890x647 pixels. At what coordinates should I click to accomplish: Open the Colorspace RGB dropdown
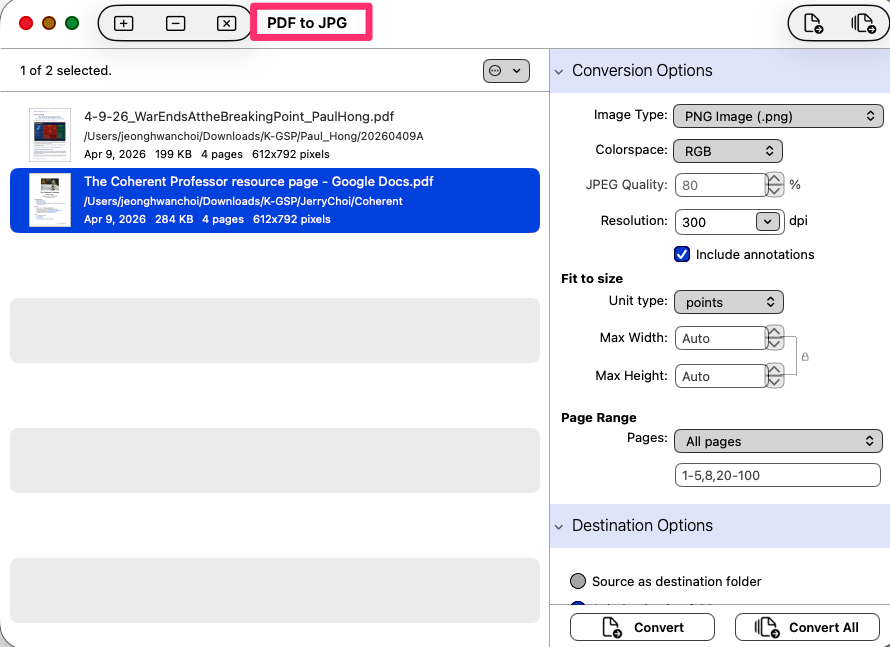tap(728, 151)
